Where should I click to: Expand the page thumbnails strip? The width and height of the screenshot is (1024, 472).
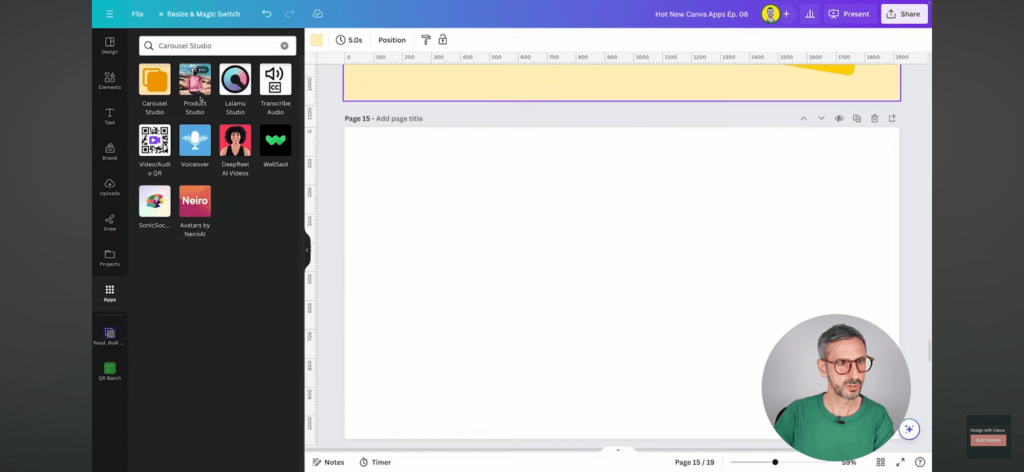618,450
